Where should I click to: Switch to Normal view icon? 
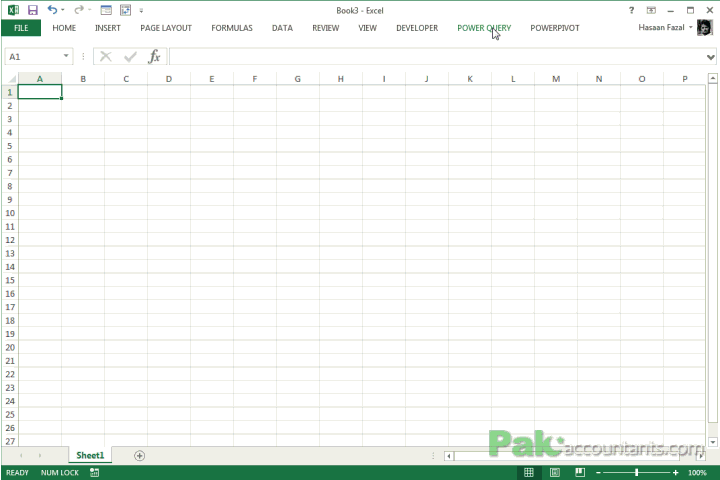pyautogui.click(x=529, y=472)
